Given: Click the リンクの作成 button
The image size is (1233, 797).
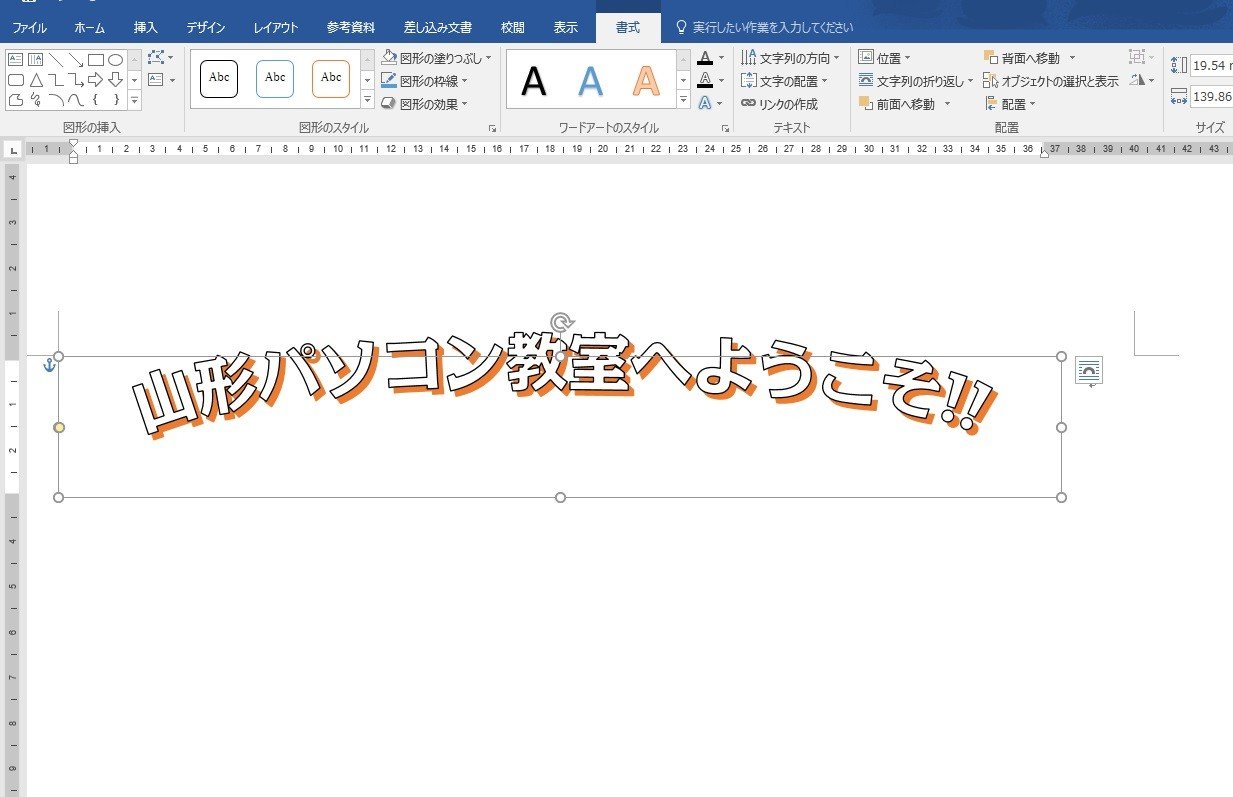Looking at the screenshot, I should click(x=780, y=104).
